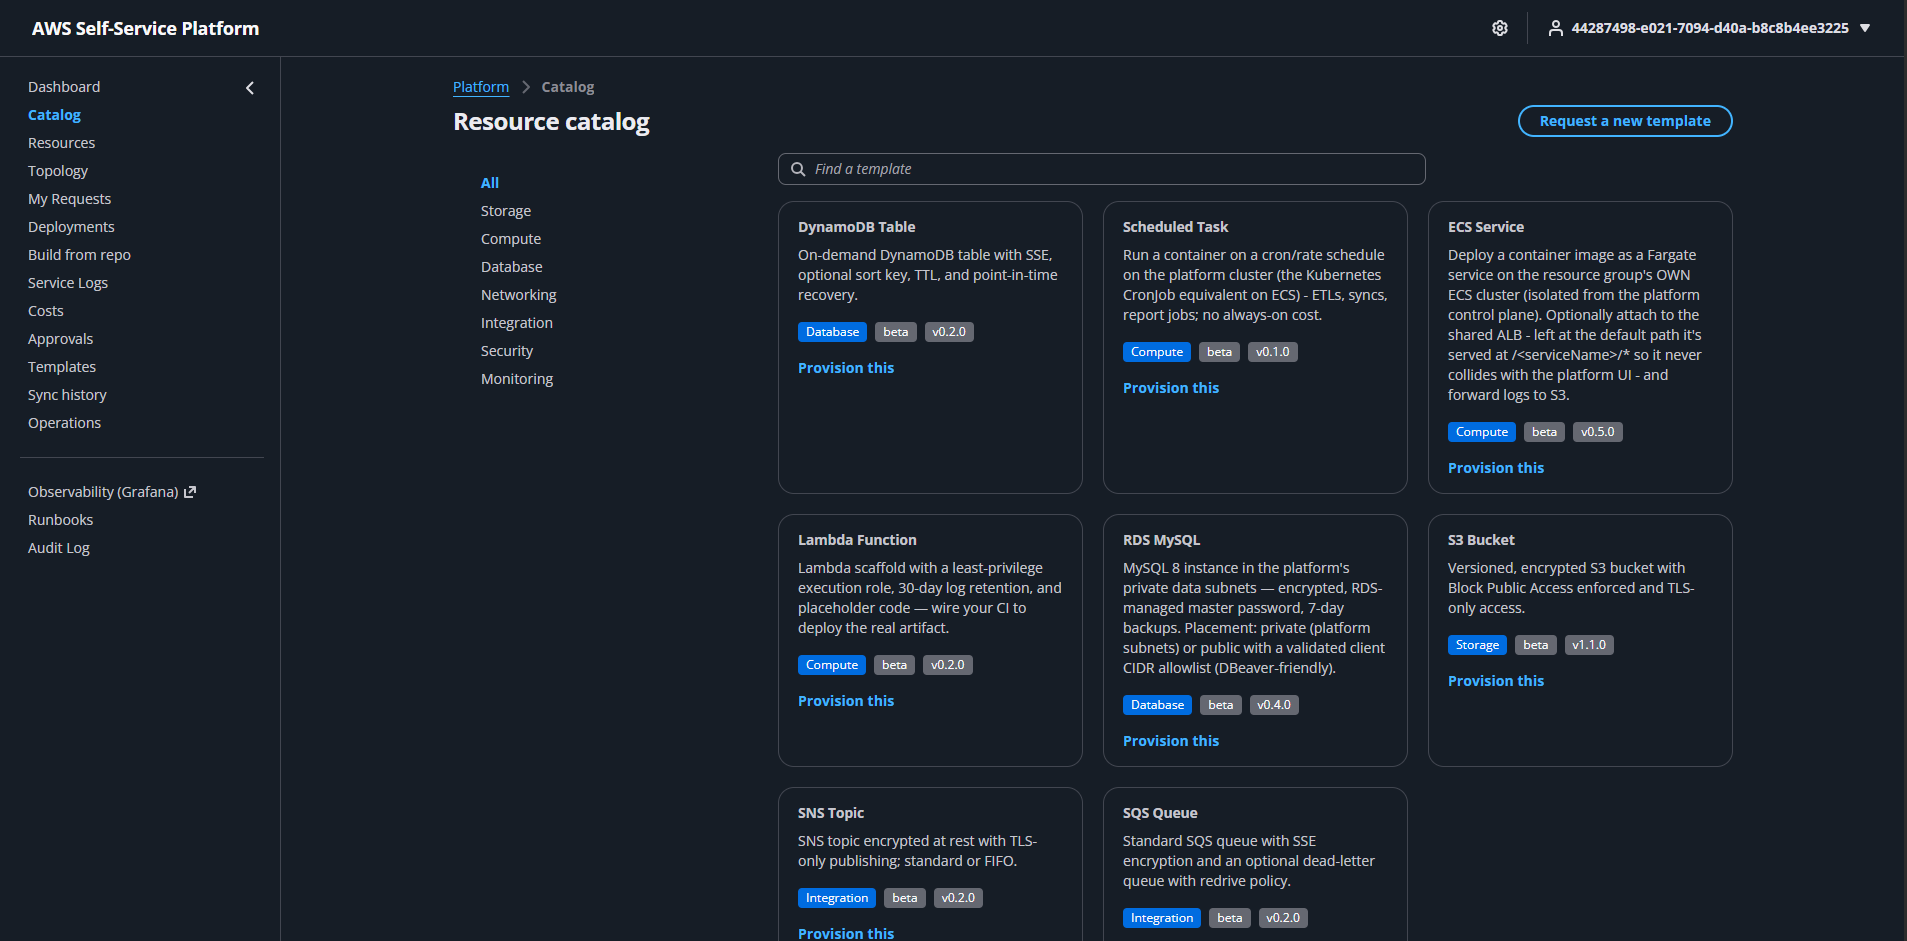Click Request a new template button
The image size is (1907, 941).
click(x=1624, y=121)
